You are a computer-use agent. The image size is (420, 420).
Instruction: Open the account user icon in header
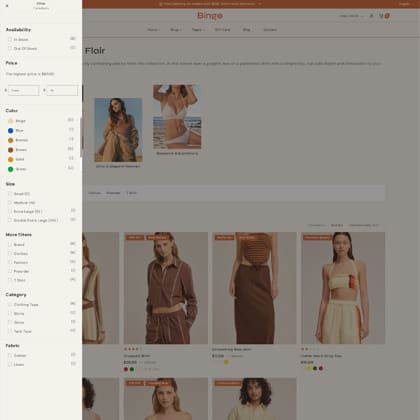[x=371, y=16]
